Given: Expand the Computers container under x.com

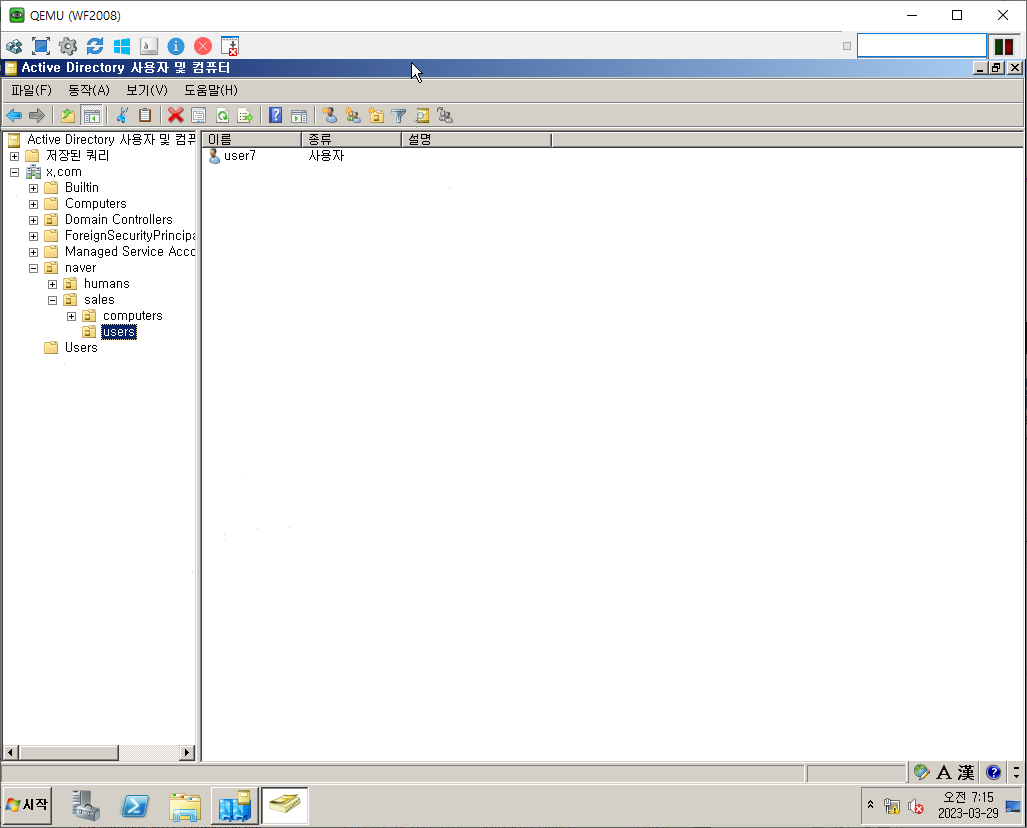Looking at the screenshot, I should tap(33, 204).
